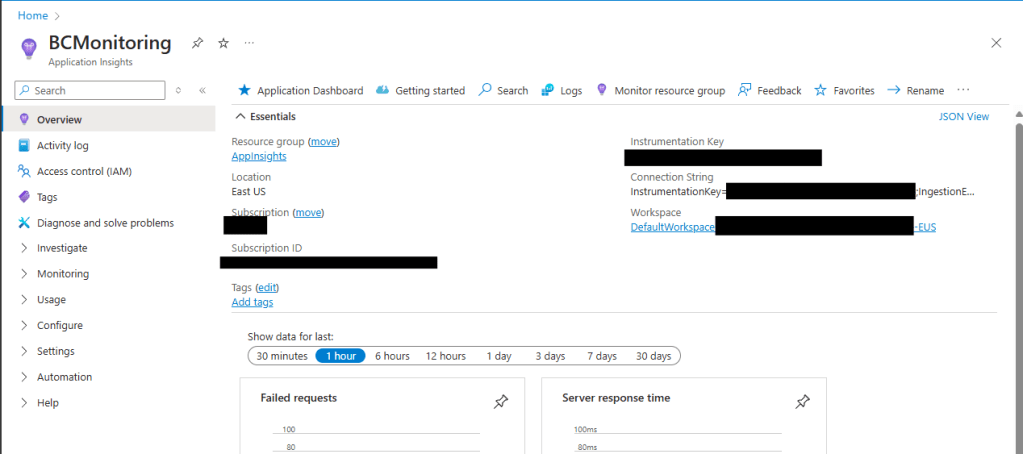The height and width of the screenshot is (454, 1023).
Task: Pin the Failed requests chart
Action: (x=501, y=401)
